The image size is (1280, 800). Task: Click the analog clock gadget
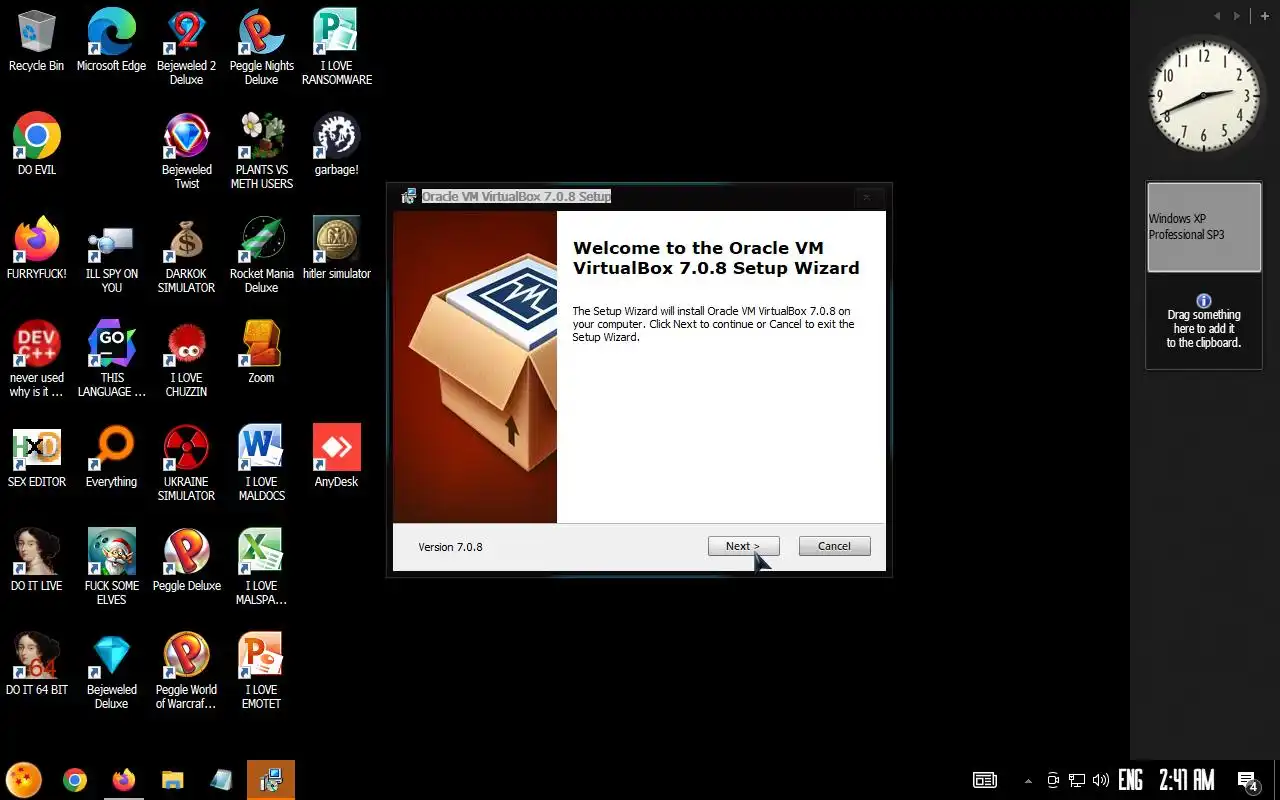1204,96
